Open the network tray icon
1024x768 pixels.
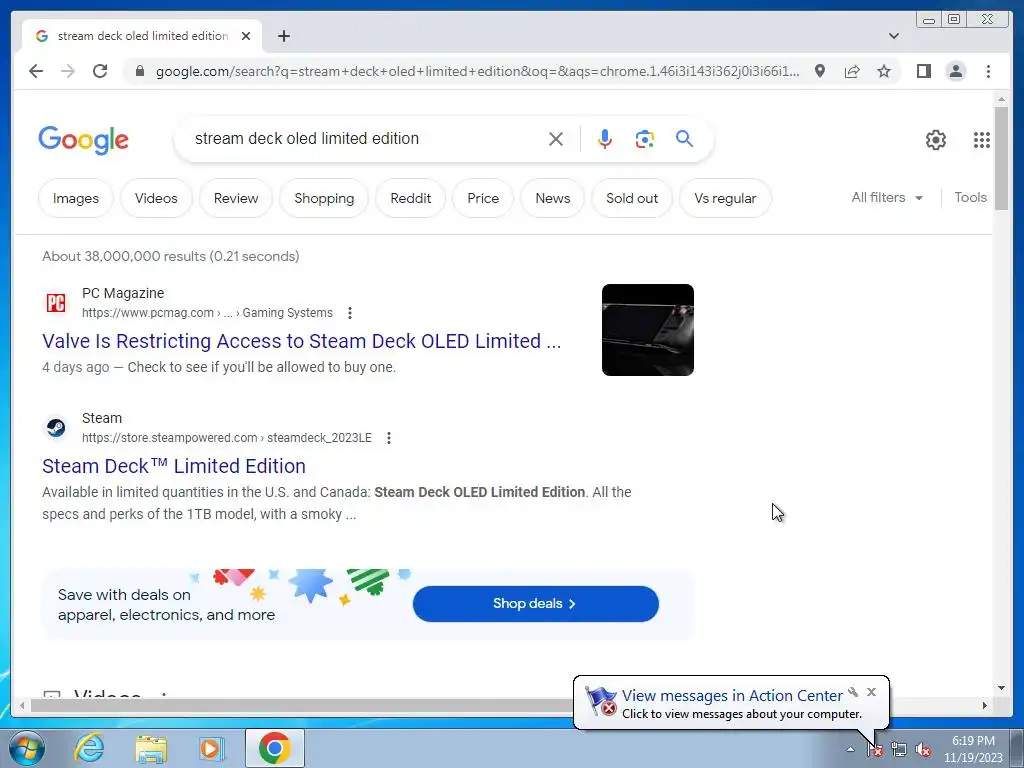(899, 750)
